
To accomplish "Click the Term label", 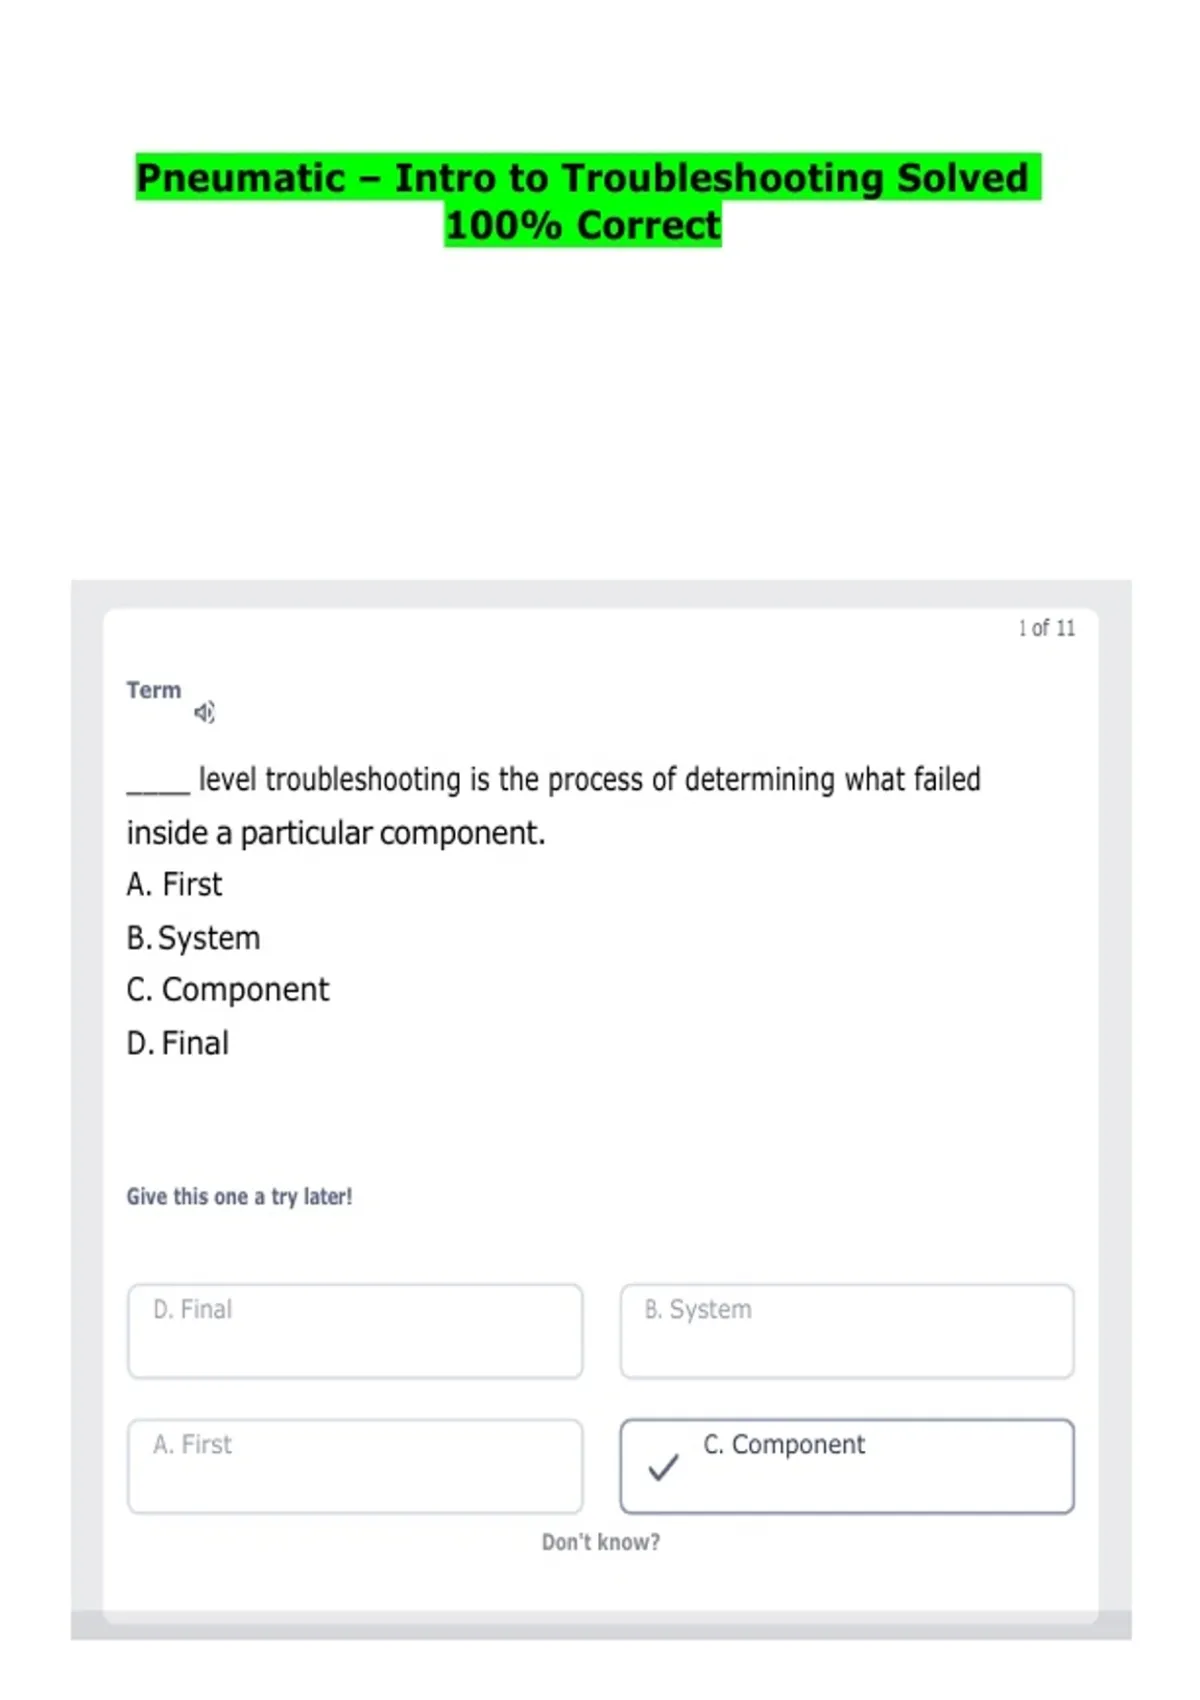I will tap(154, 690).
